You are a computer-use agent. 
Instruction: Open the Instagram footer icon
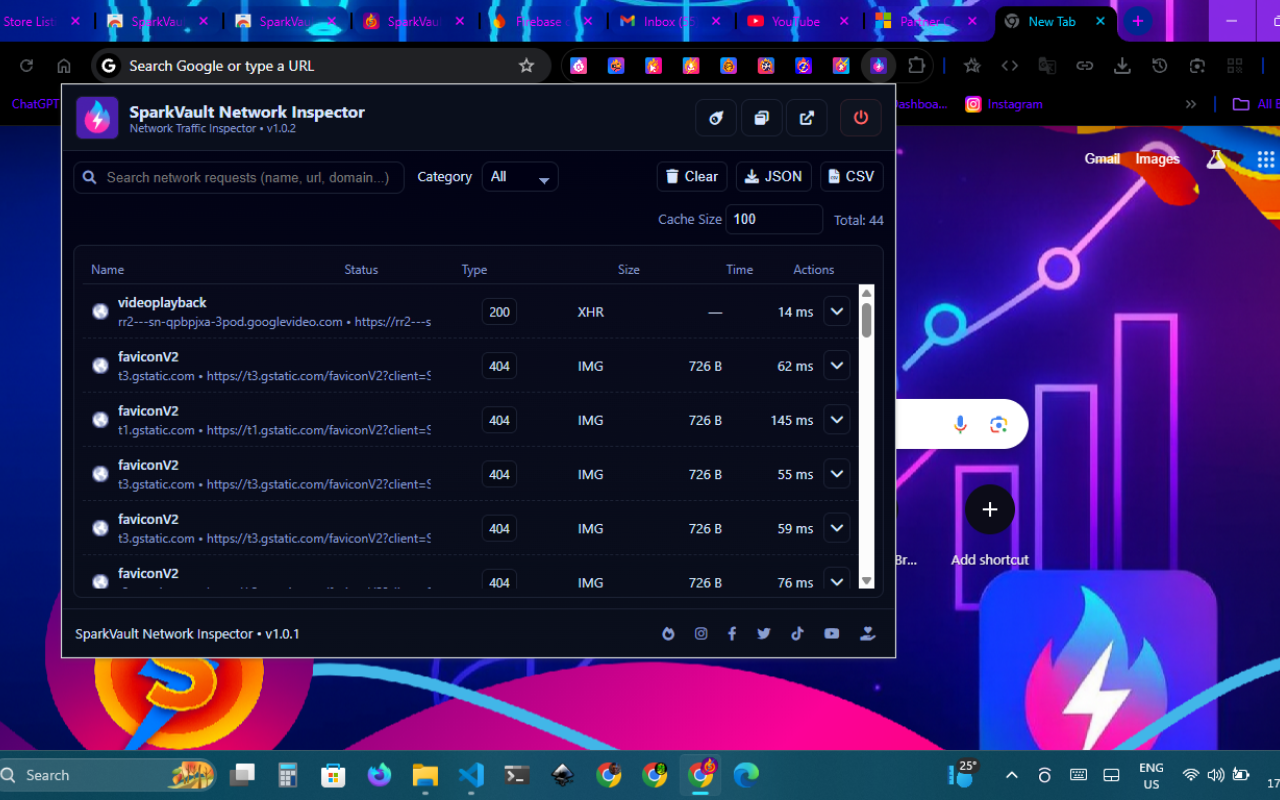pos(701,634)
